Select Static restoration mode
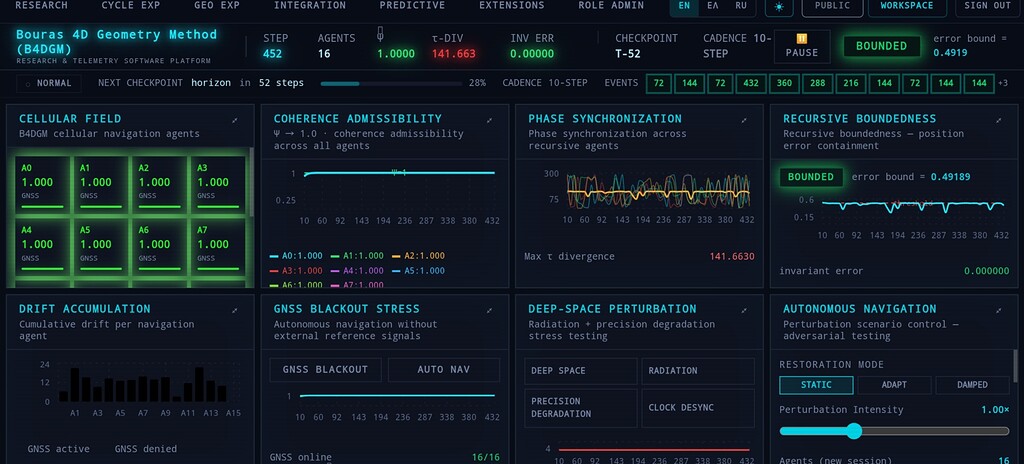The height and width of the screenshot is (464, 1024). coord(816,385)
